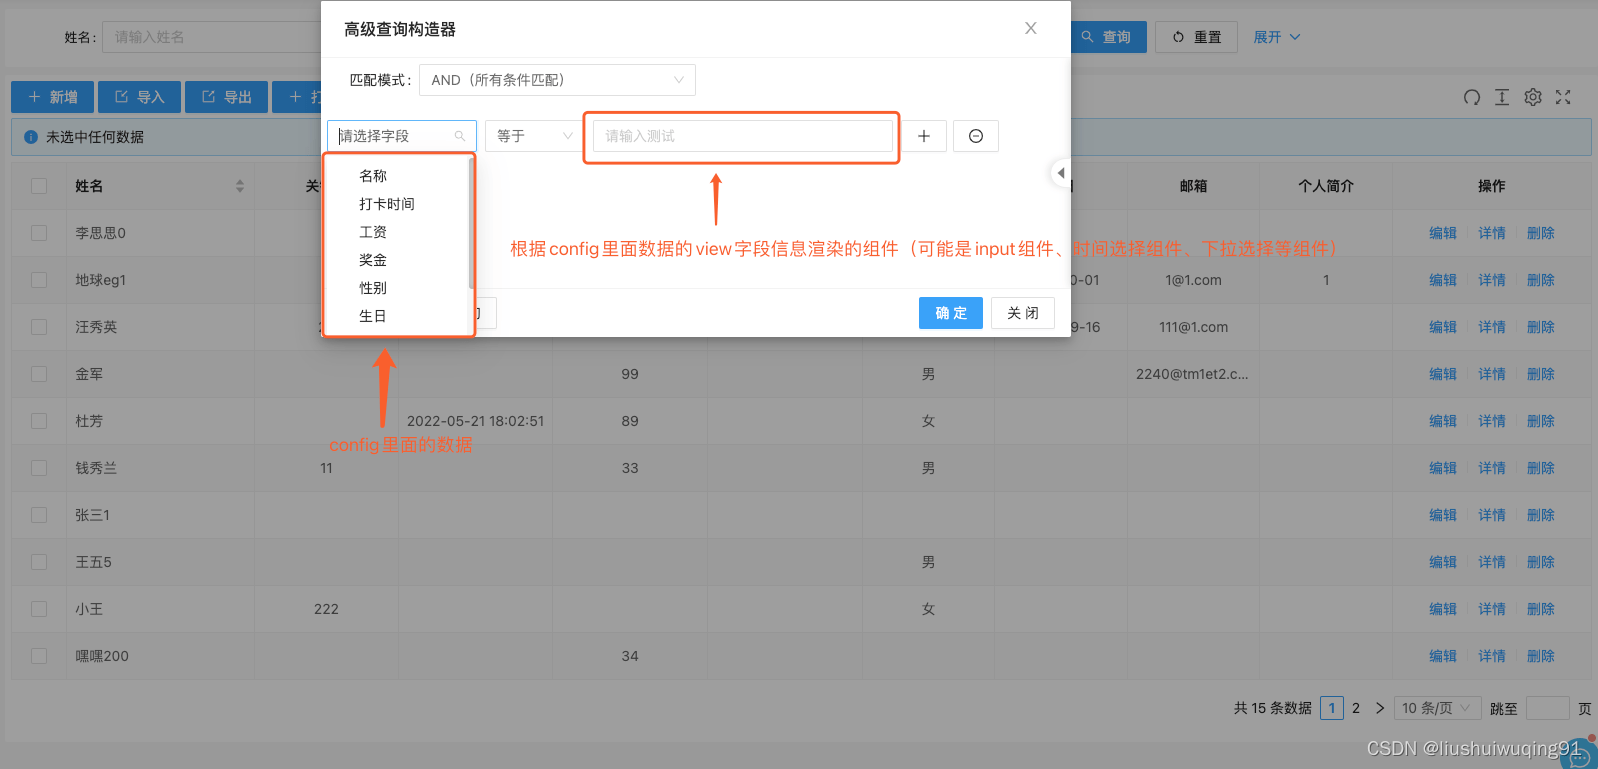Open the 10 条/页 page size dropdown
The height and width of the screenshot is (769, 1598).
(x=1437, y=708)
